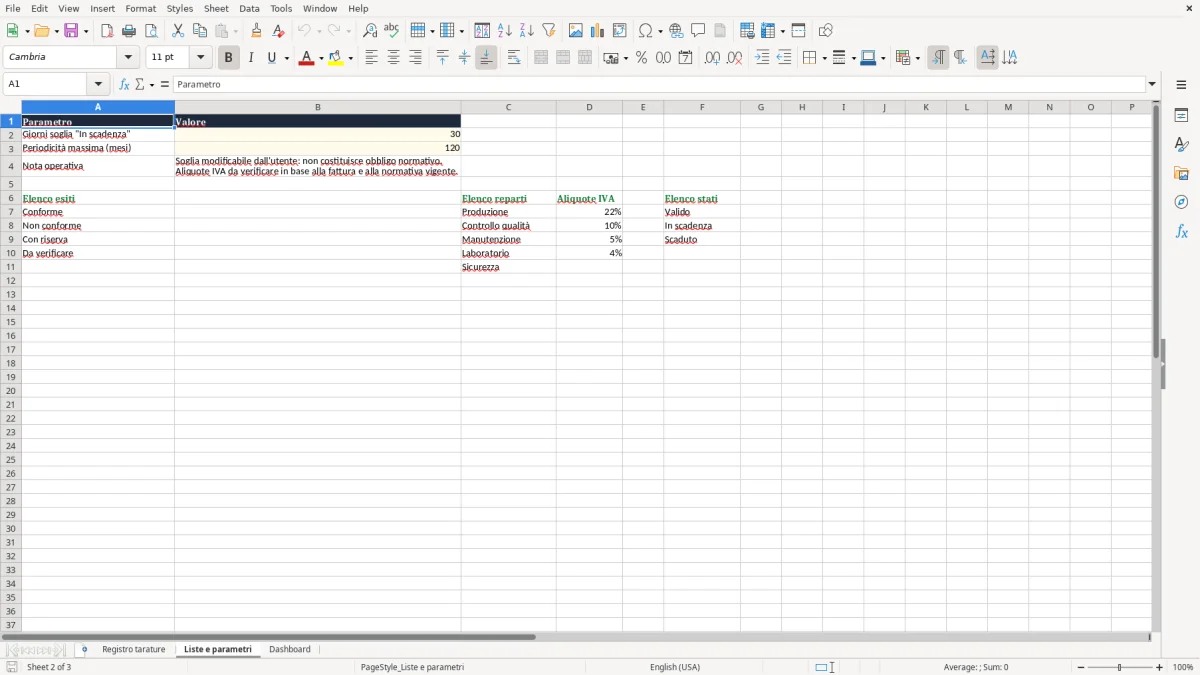Expand the formula bar
This screenshot has width=1200, height=675.
(x=1152, y=85)
